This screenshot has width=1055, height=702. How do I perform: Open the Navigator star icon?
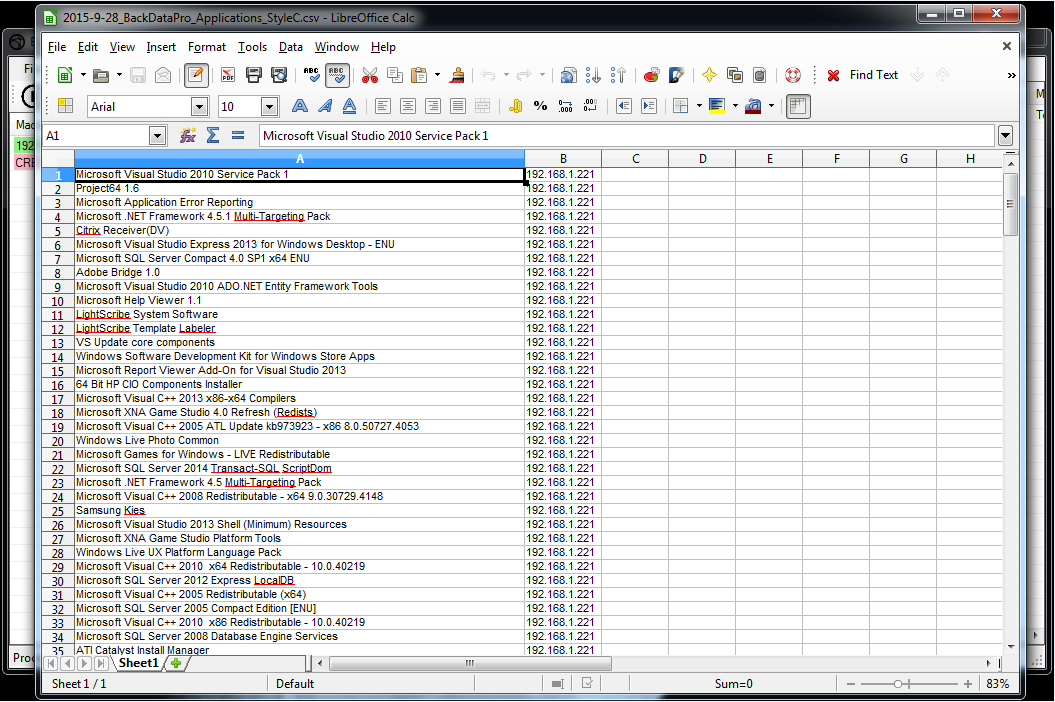(x=709, y=75)
